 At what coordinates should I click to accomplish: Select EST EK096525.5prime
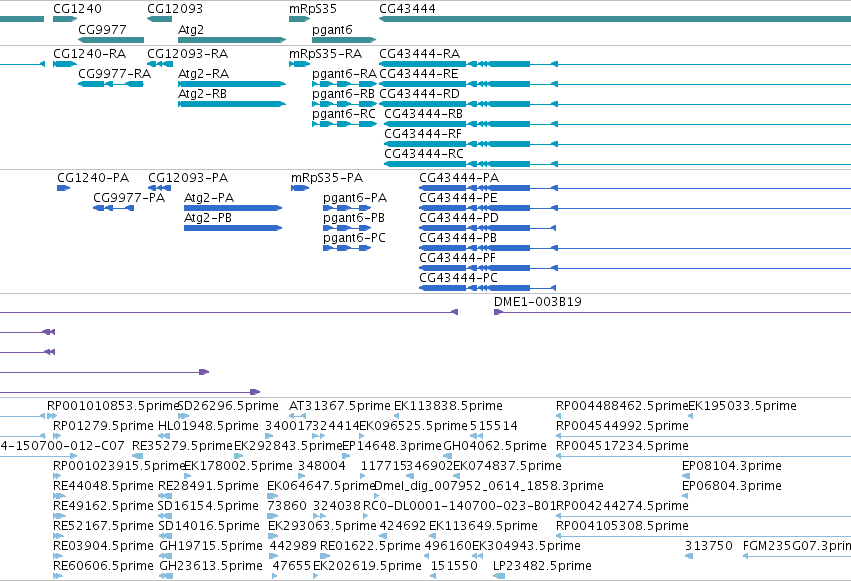362,436
